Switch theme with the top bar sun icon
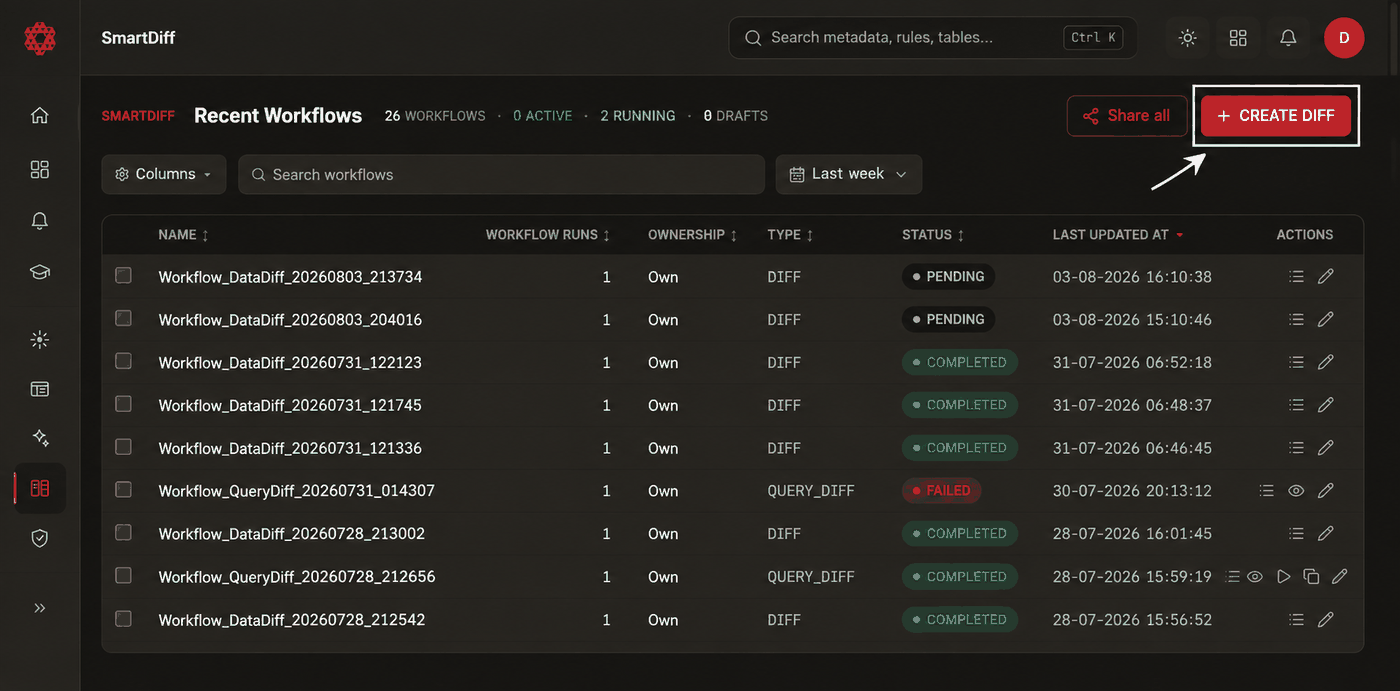 pos(1187,38)
